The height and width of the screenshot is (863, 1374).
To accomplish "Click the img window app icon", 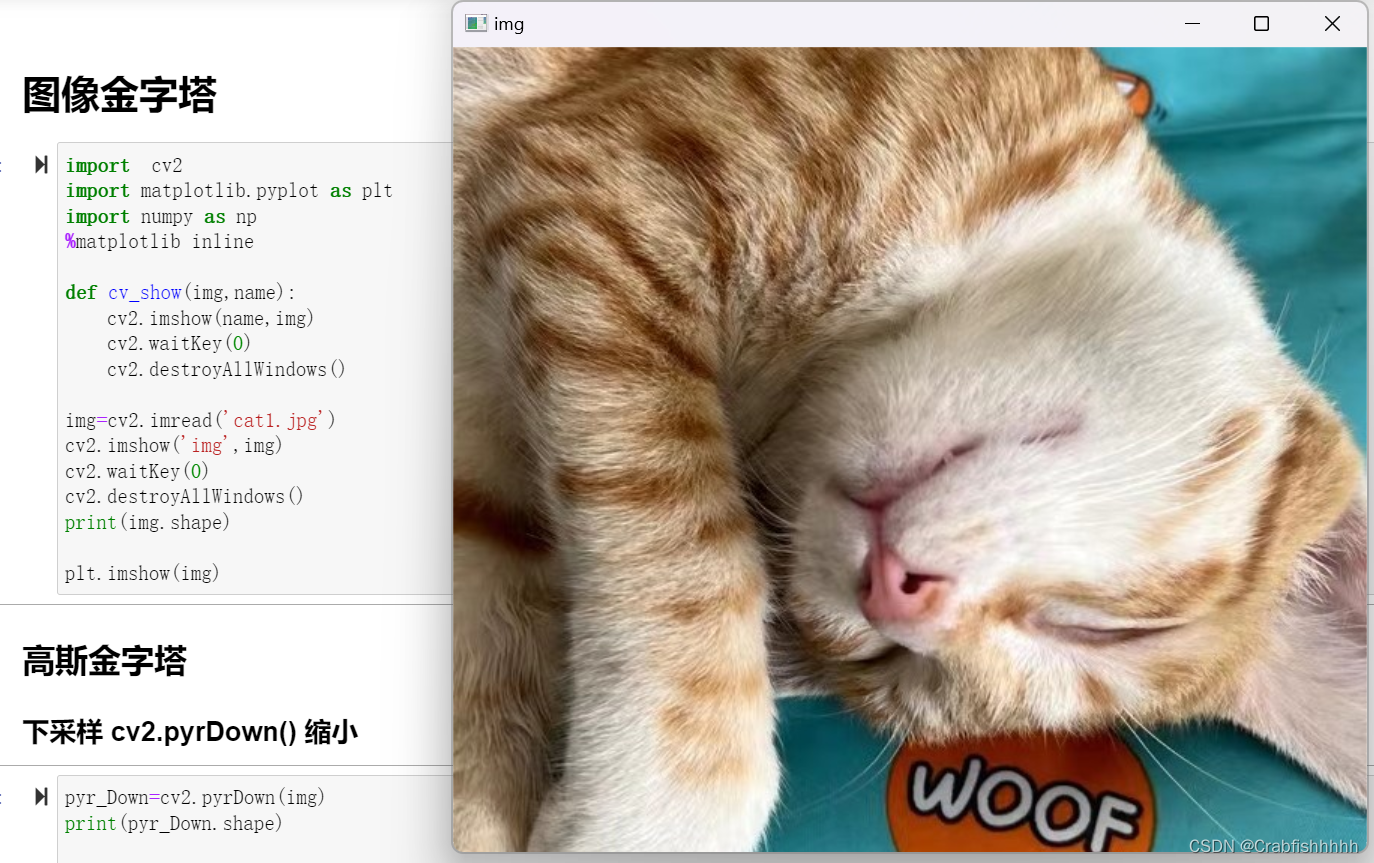I will (x=476, y=24).
